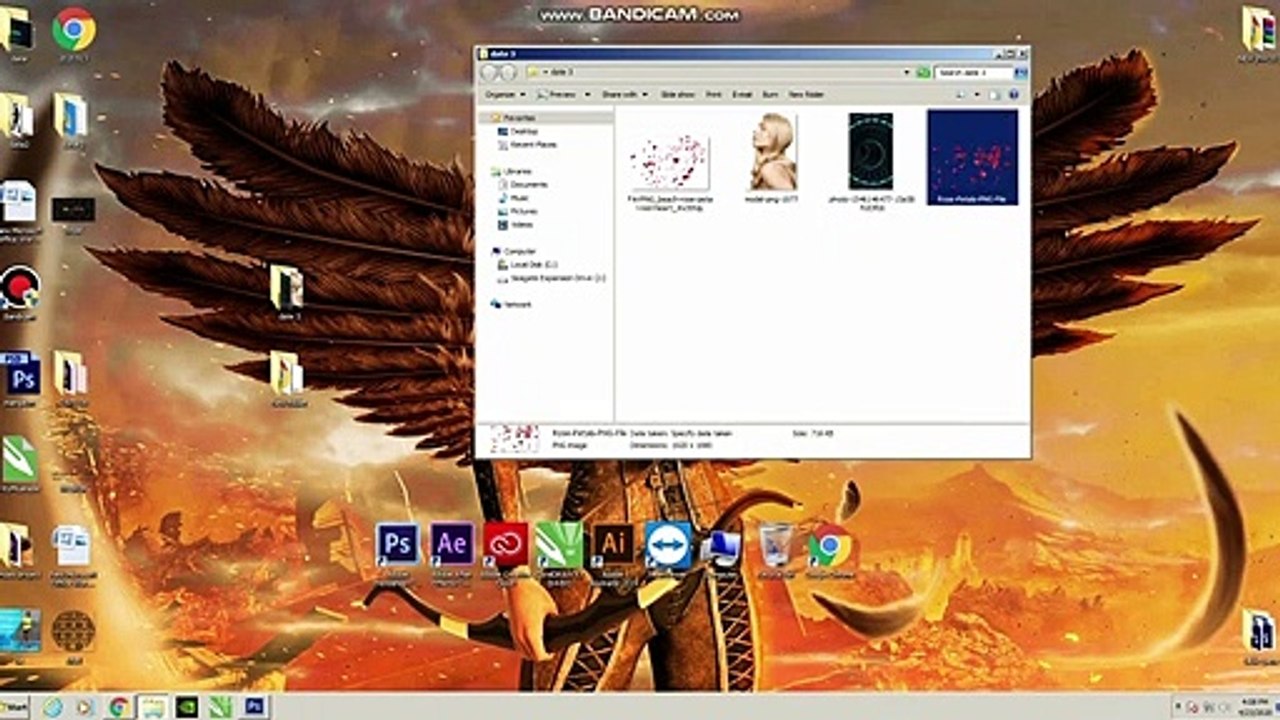Open Adobe Illustrator desktop shortcut
Viewport: 1280px width, 720px height.
613,546
